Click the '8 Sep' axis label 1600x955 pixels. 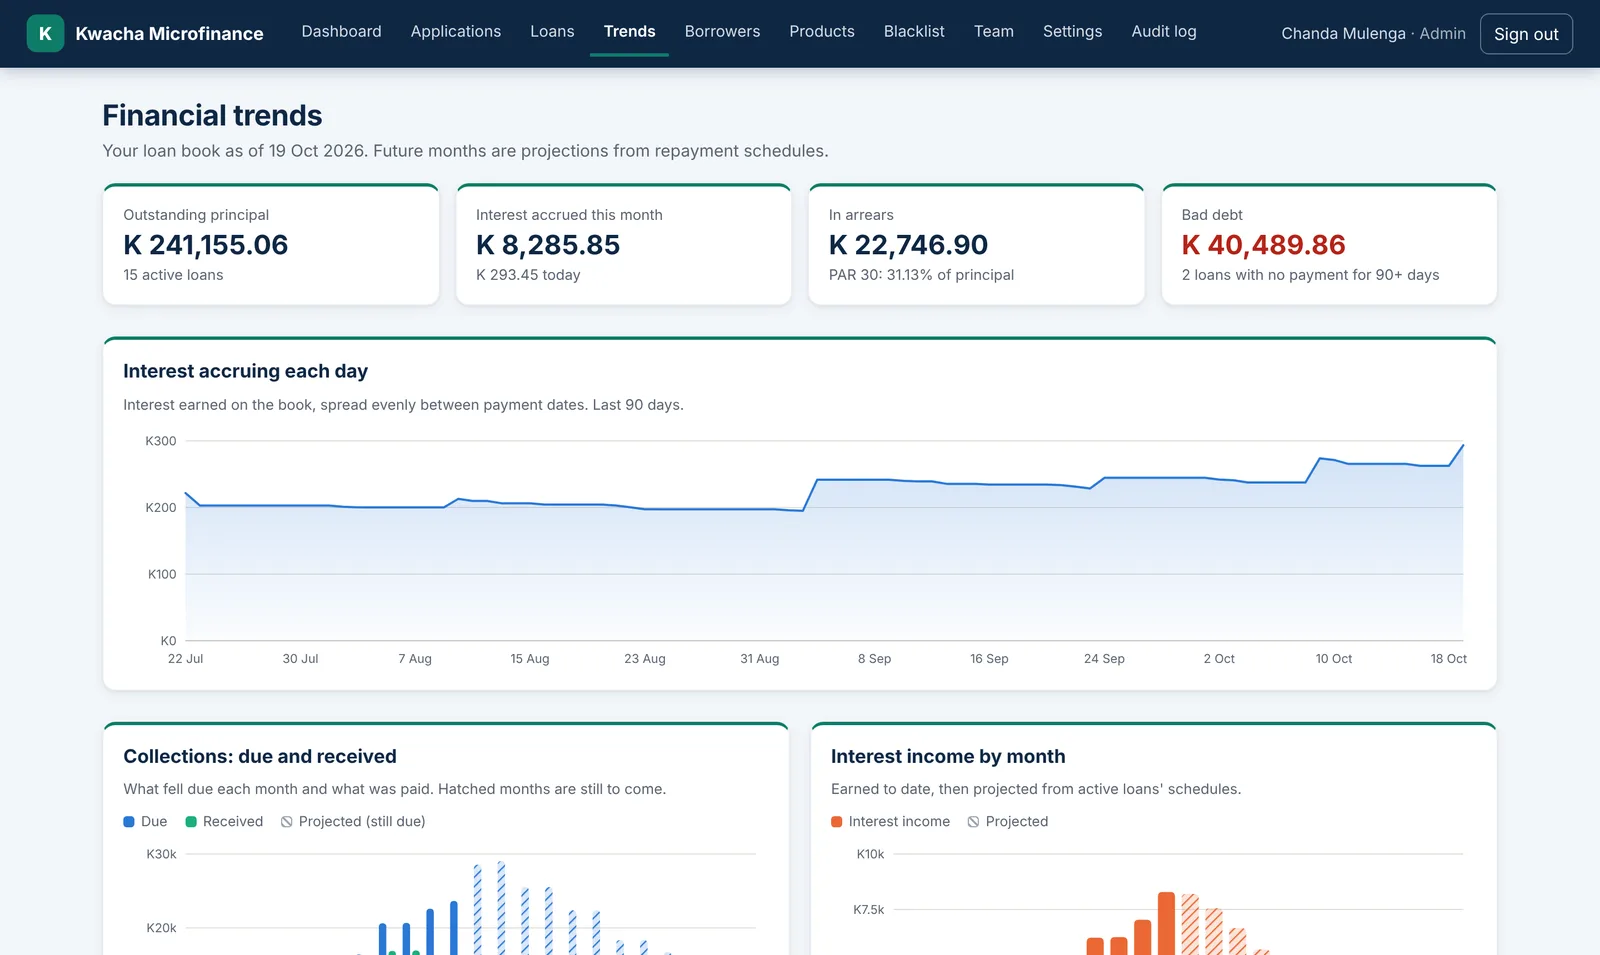(874, 659)
